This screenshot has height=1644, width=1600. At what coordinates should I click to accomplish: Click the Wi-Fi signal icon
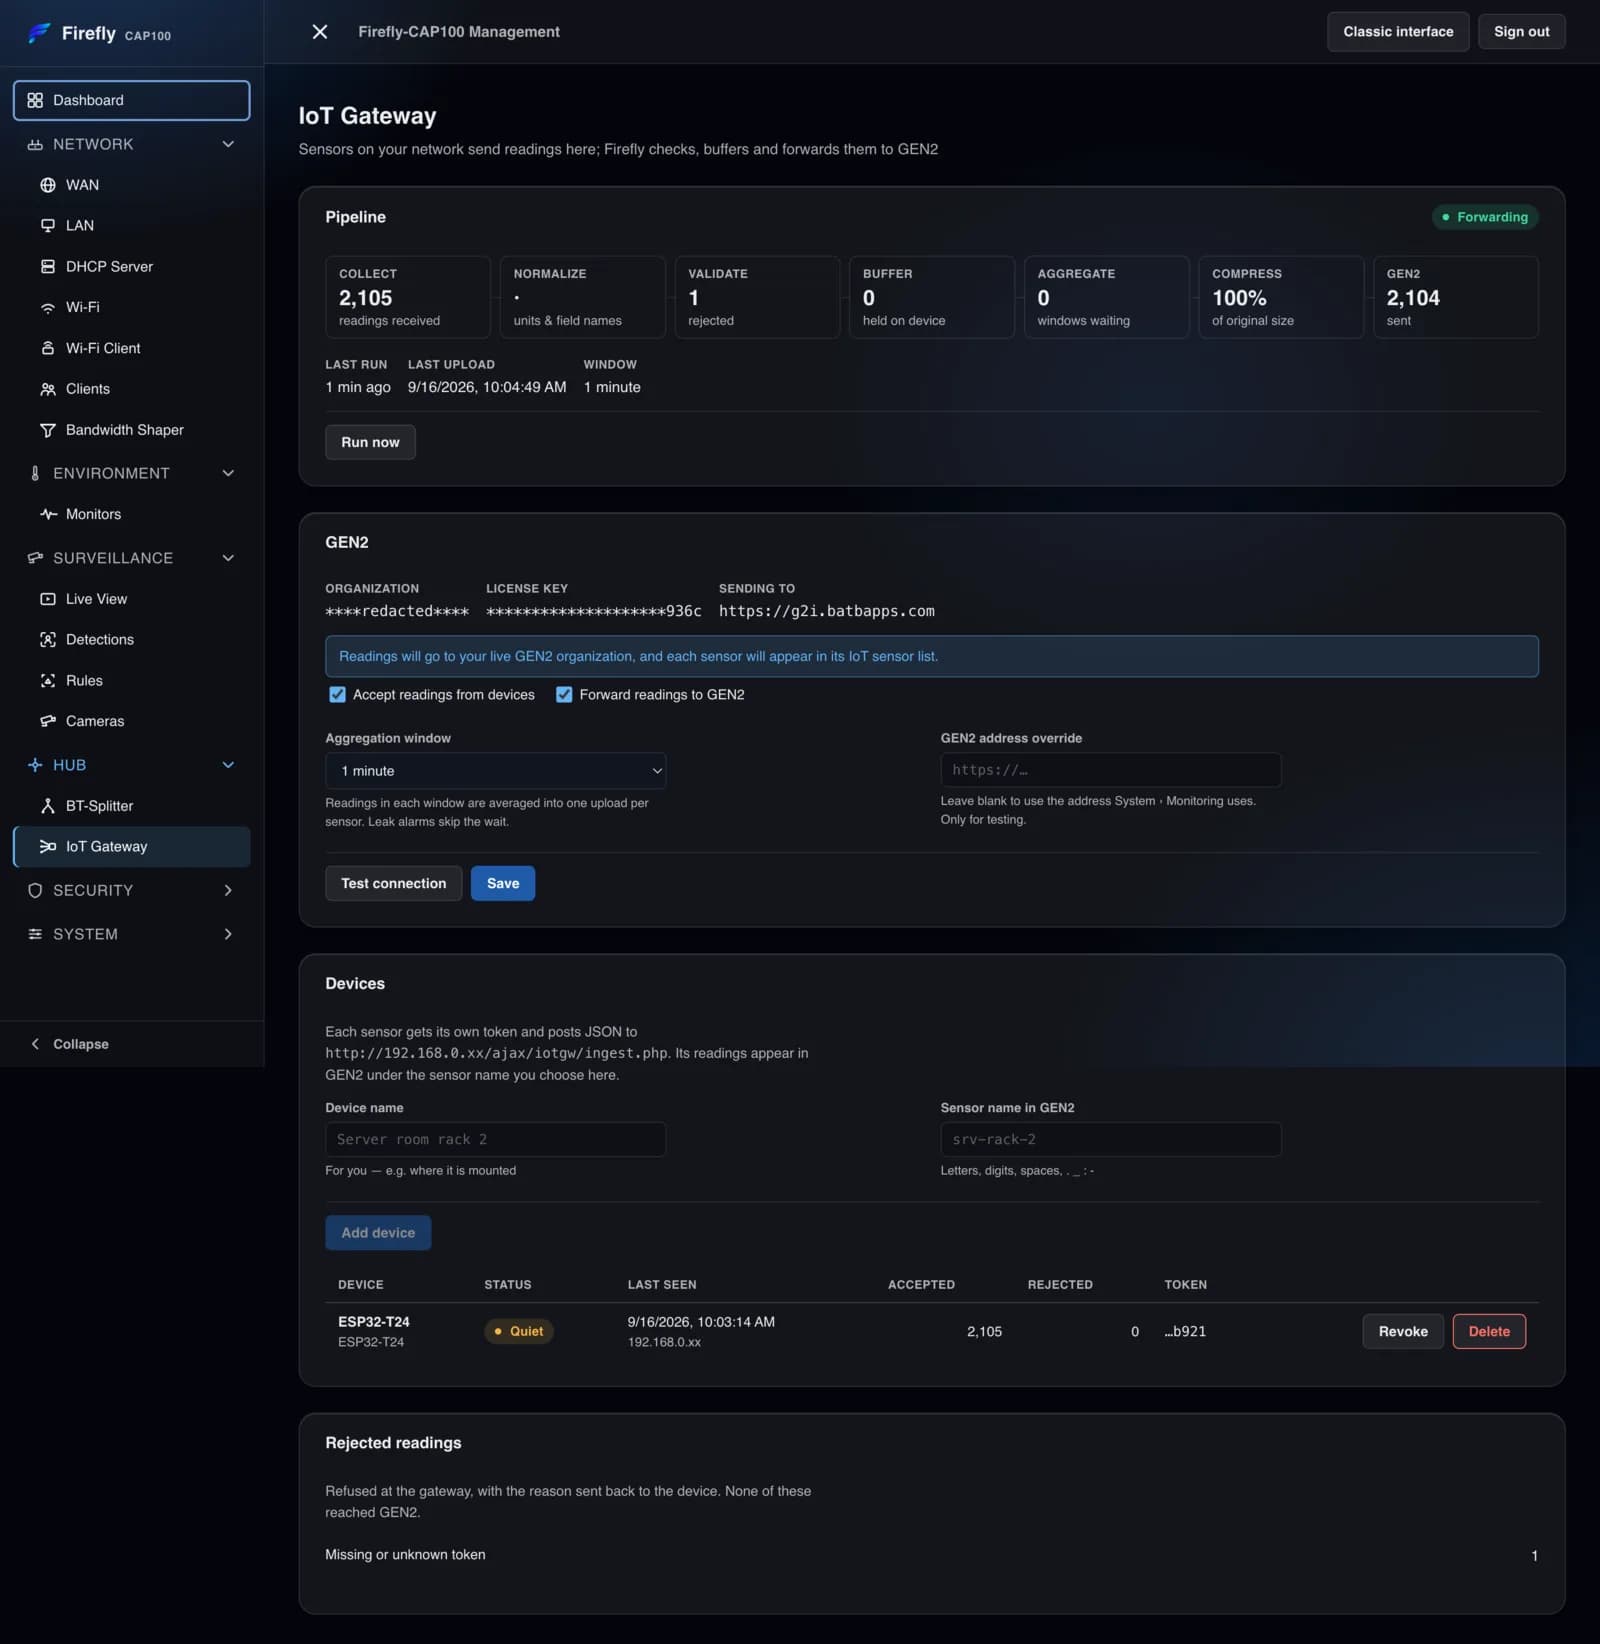tap(48, 308)
